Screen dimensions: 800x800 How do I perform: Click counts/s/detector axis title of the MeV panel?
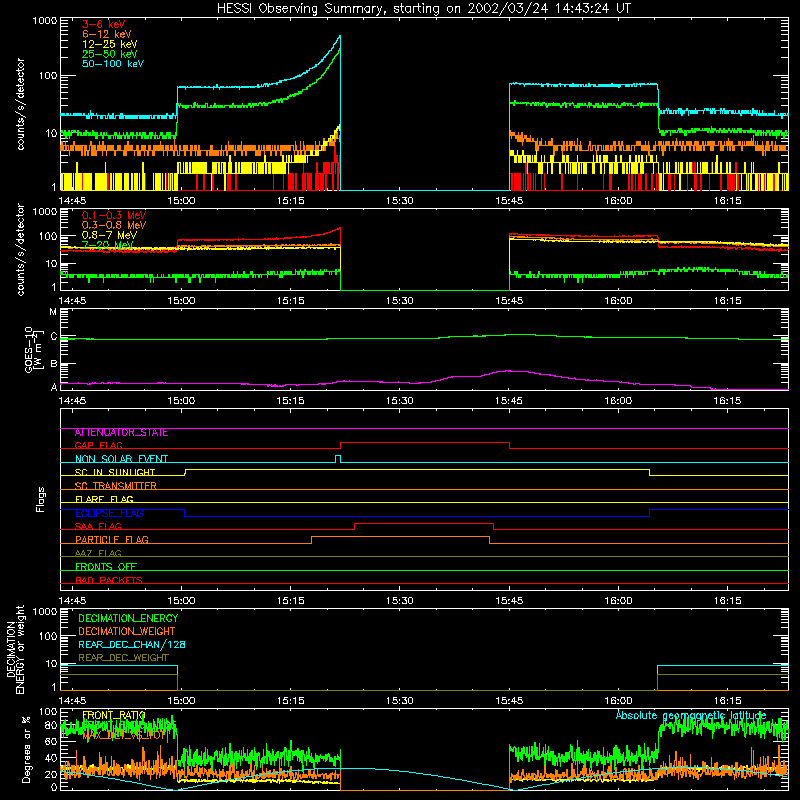[x=21, y=249]
